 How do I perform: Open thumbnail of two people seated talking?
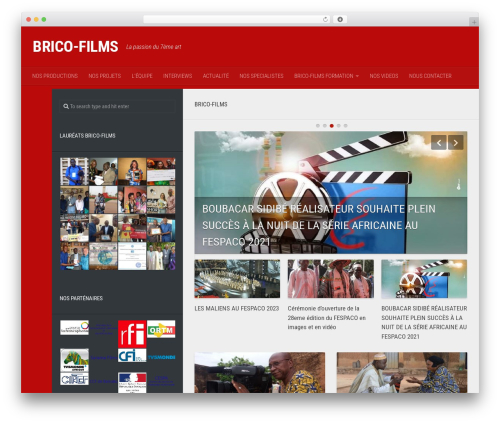coord(402,372)
